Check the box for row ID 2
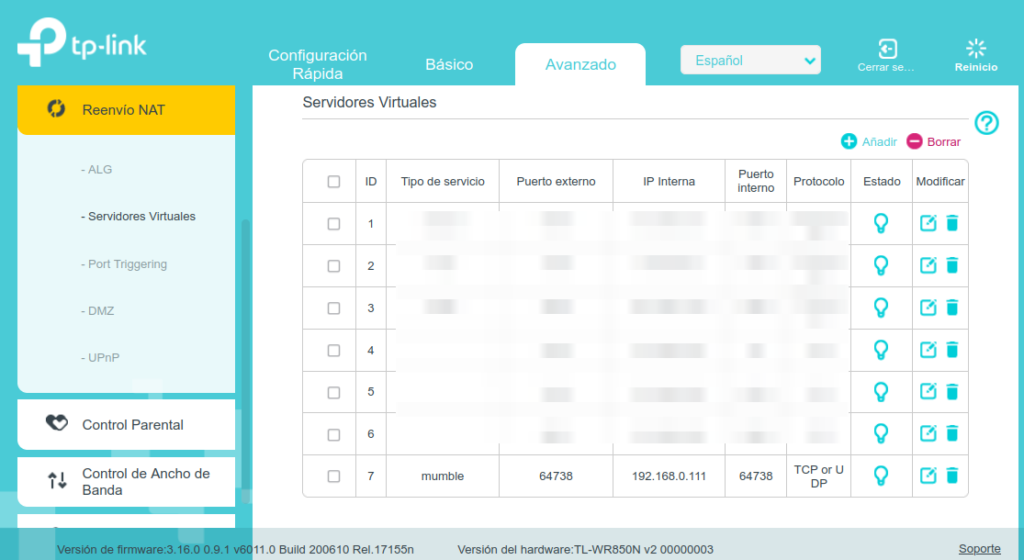Image resolution: width=1024 pixels, height=560 pixels. tap(334, 266)
